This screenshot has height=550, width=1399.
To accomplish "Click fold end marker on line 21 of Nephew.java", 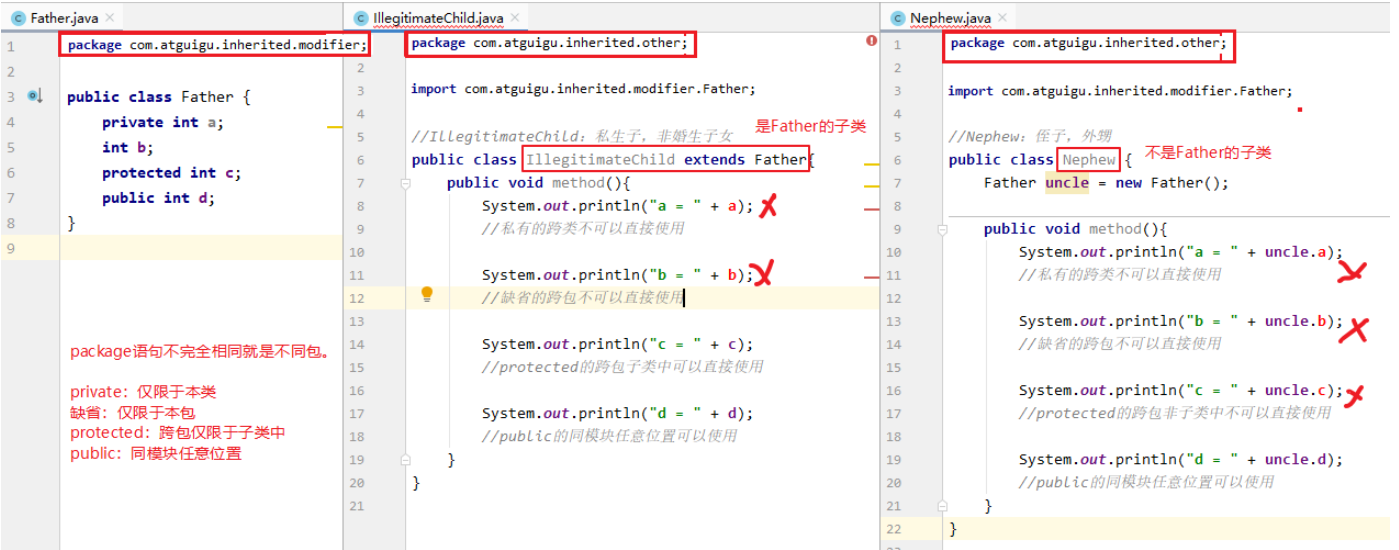I will pyautogui.click(x=942, y=506).
